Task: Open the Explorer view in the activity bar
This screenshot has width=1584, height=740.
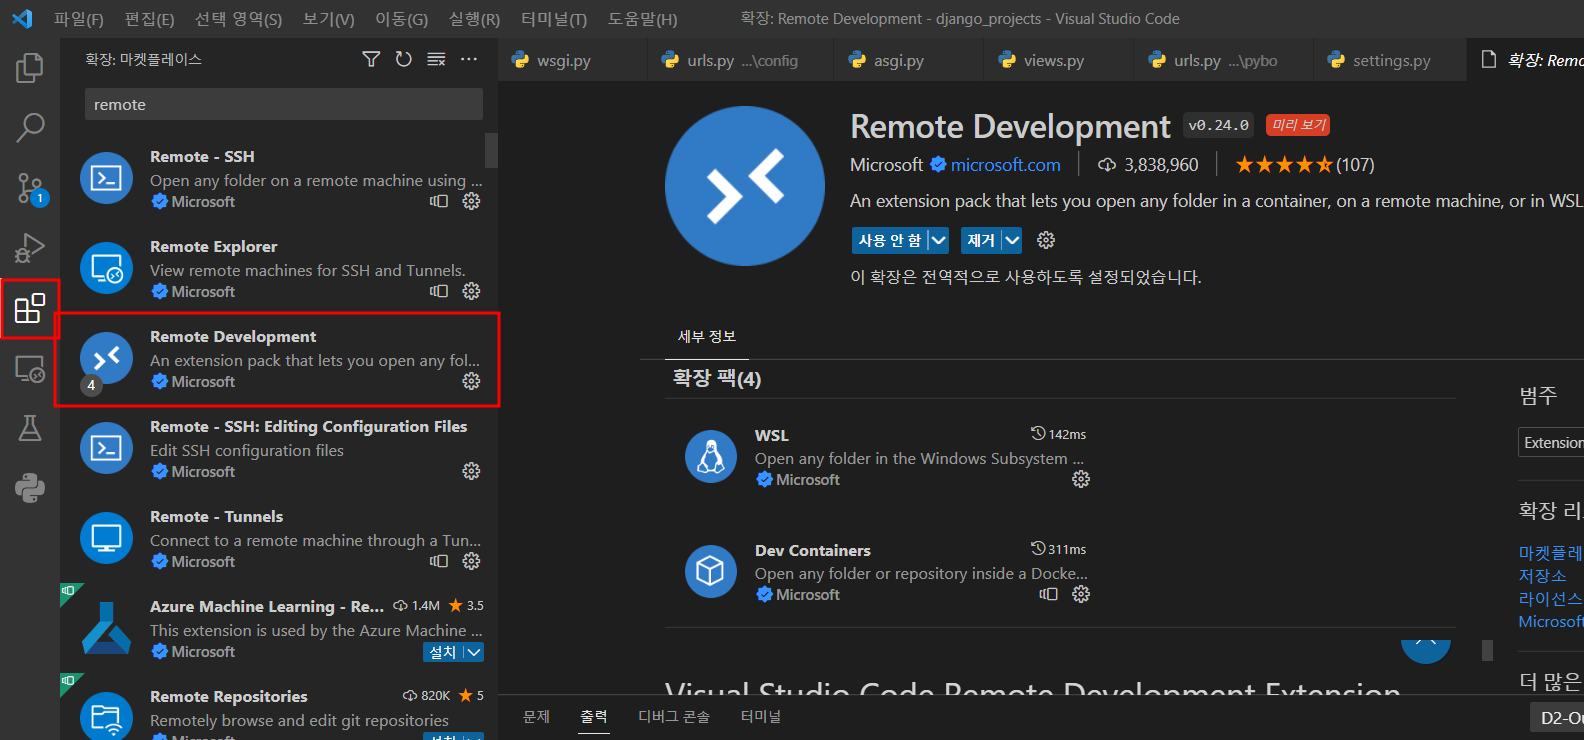Action: (30, 68)
